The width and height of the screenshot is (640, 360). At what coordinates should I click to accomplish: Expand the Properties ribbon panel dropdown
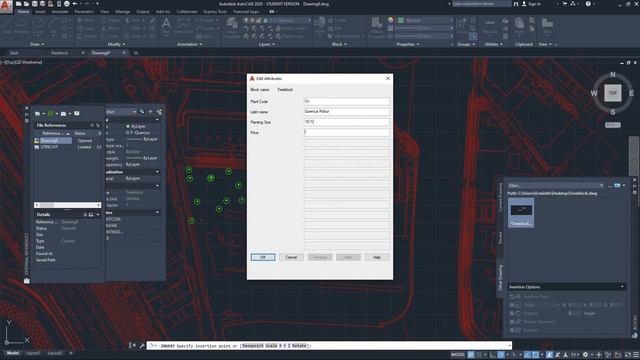click(x=408, y=44)
